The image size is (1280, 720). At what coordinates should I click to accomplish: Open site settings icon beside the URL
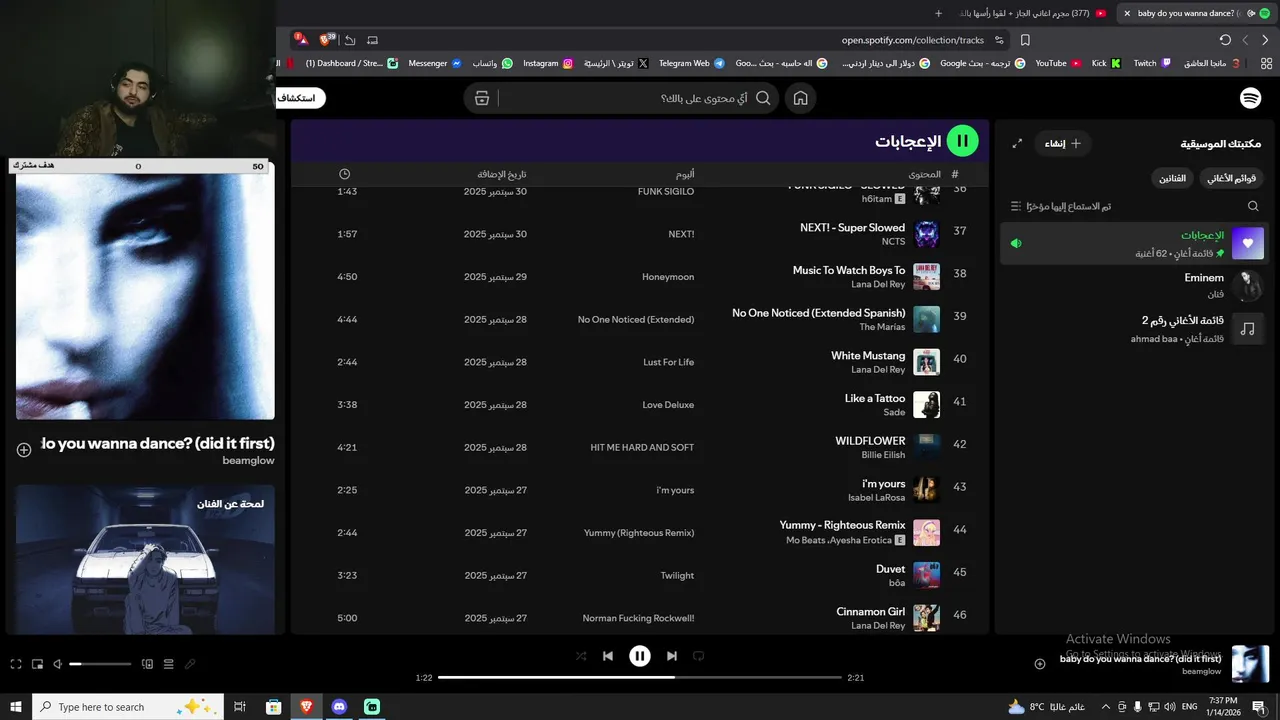click(998, 40)
